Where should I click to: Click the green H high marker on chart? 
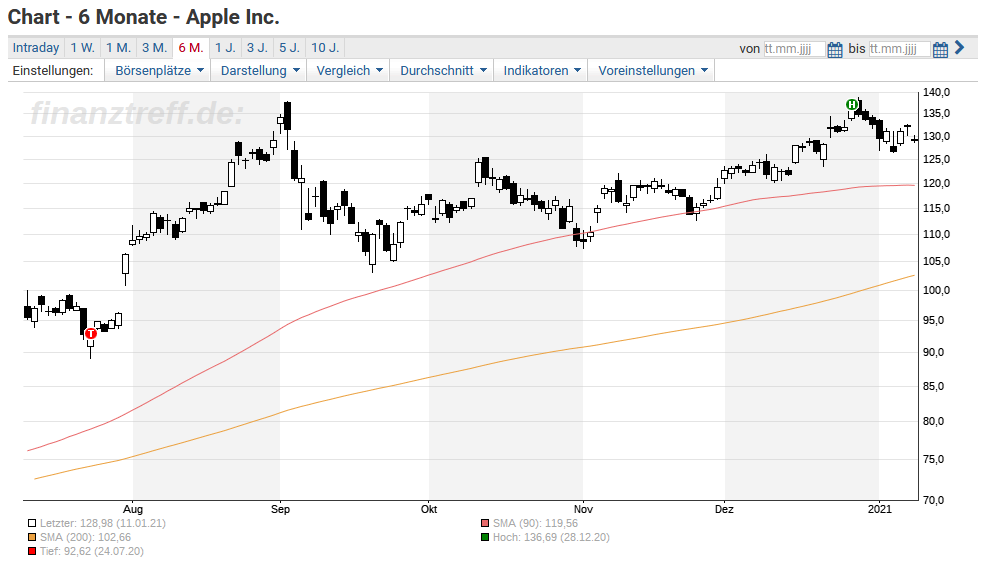tap(851, 105)
